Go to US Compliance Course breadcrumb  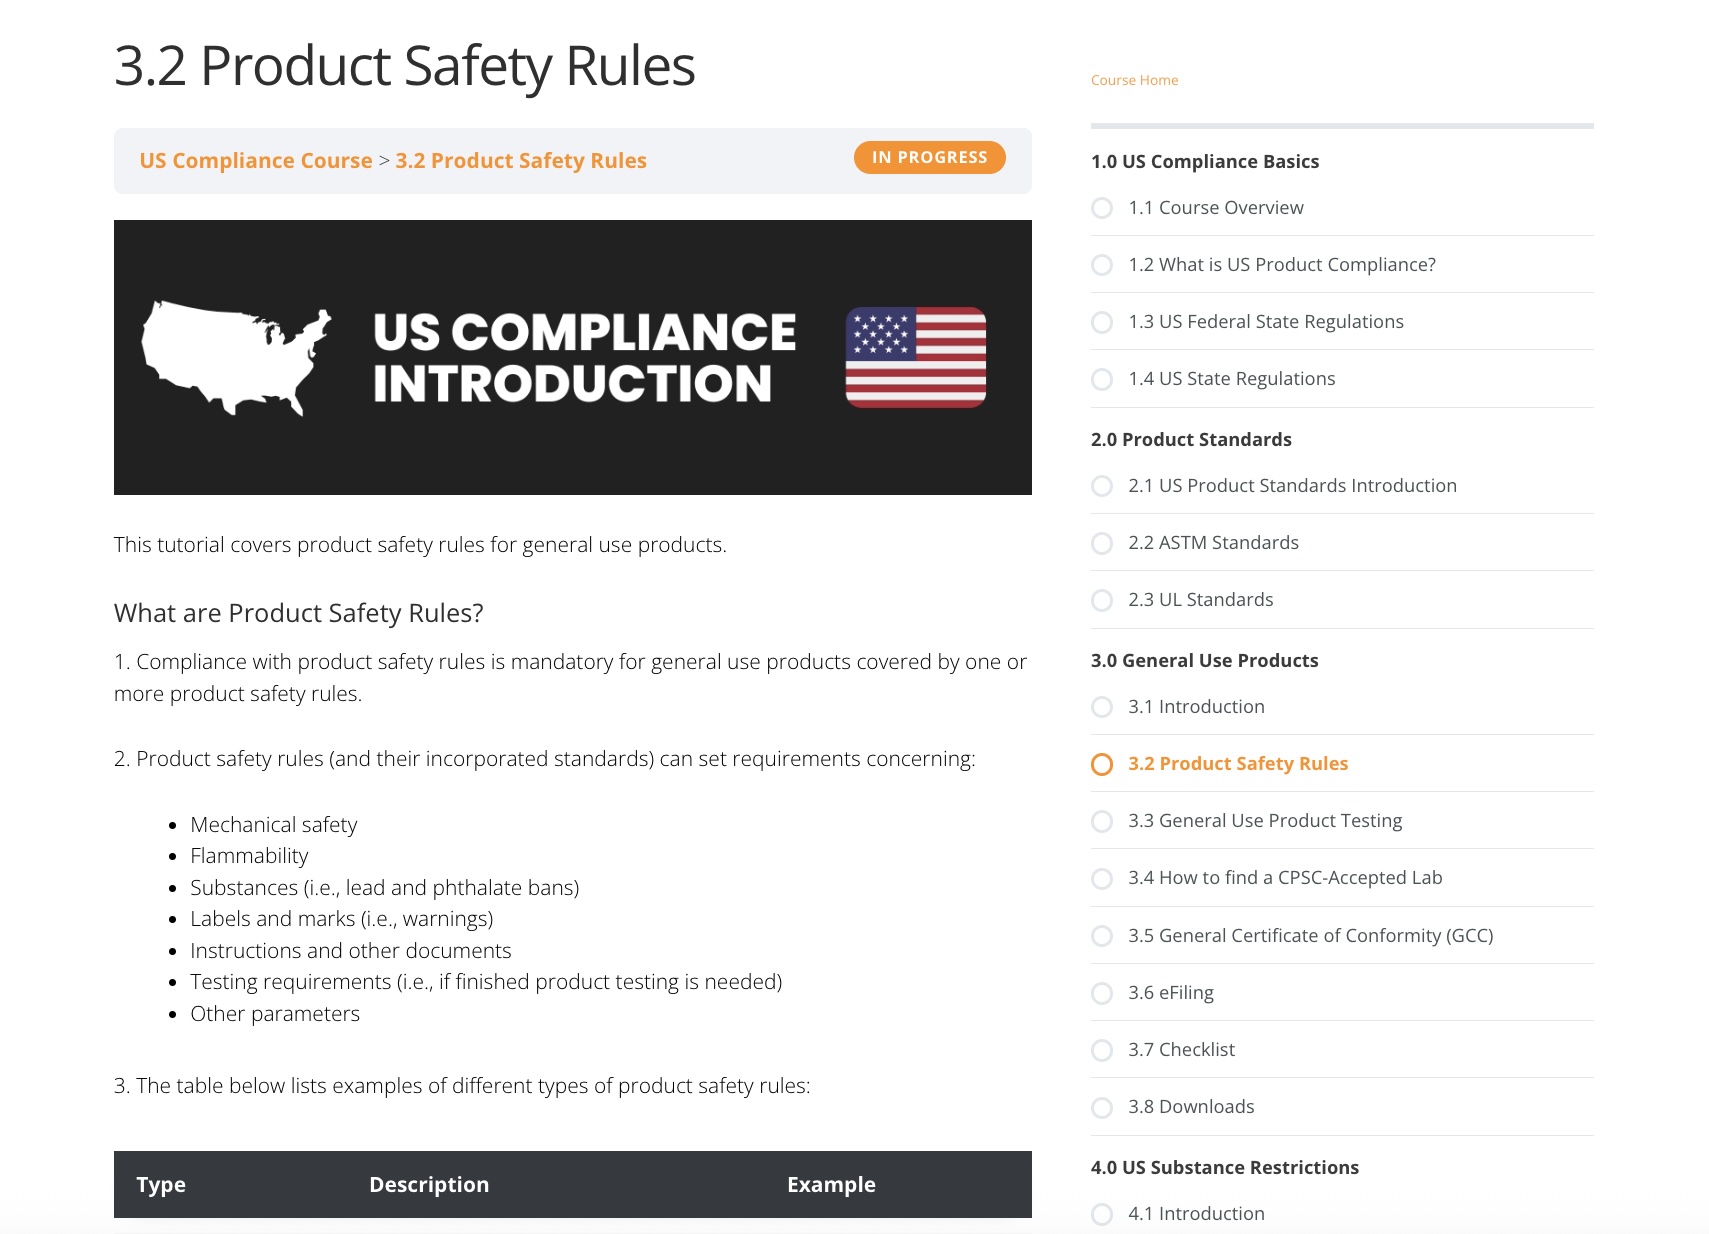click(x=256, y=161)
